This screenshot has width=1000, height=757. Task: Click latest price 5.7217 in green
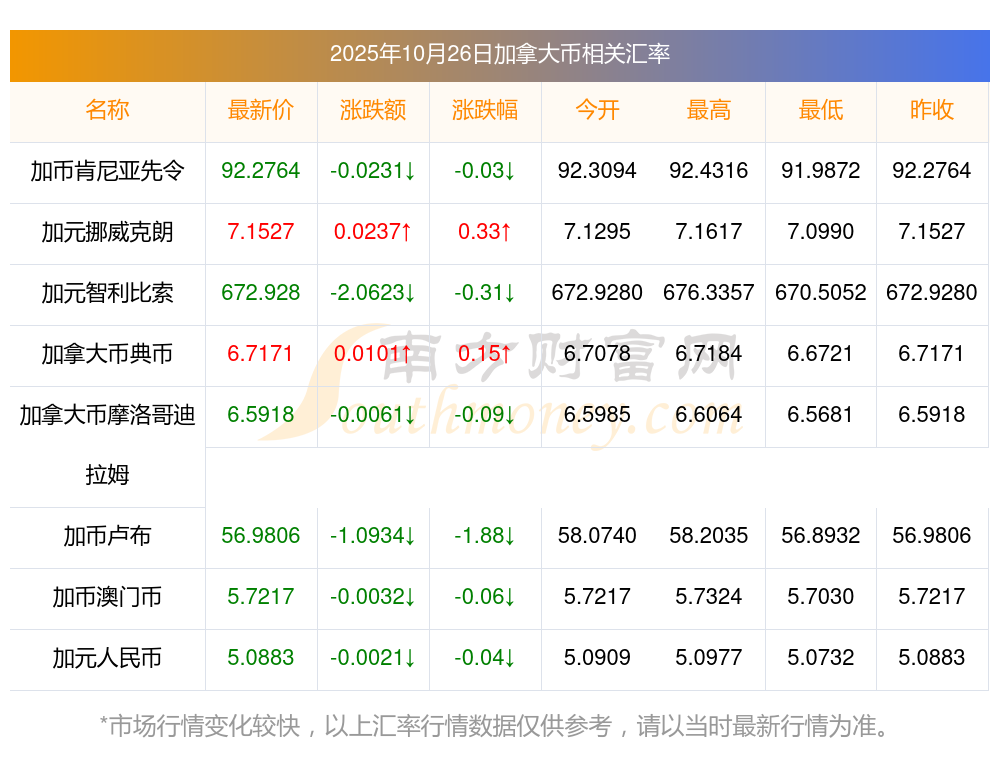(x=261, y=596)
